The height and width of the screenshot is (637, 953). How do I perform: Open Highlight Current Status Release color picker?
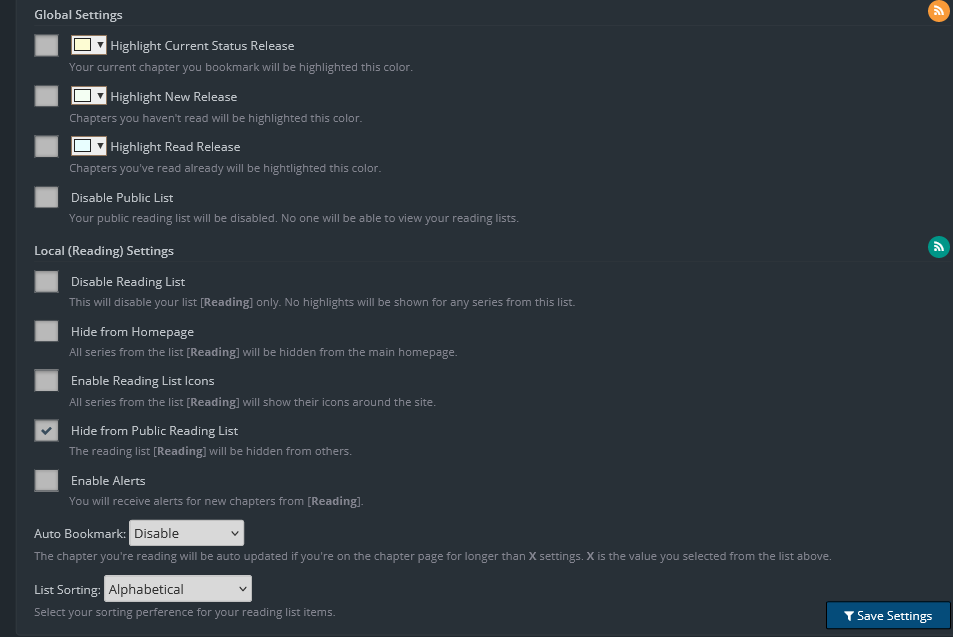pos(89,45)
